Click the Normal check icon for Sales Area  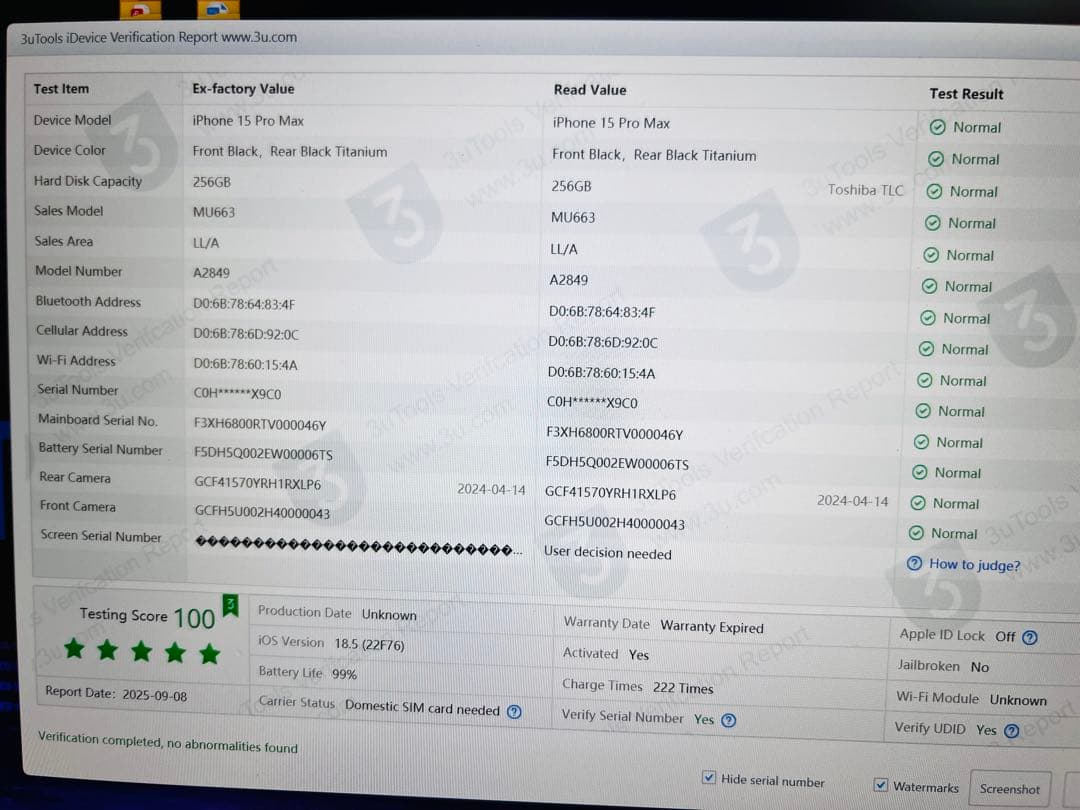click(x=931, y=256)
